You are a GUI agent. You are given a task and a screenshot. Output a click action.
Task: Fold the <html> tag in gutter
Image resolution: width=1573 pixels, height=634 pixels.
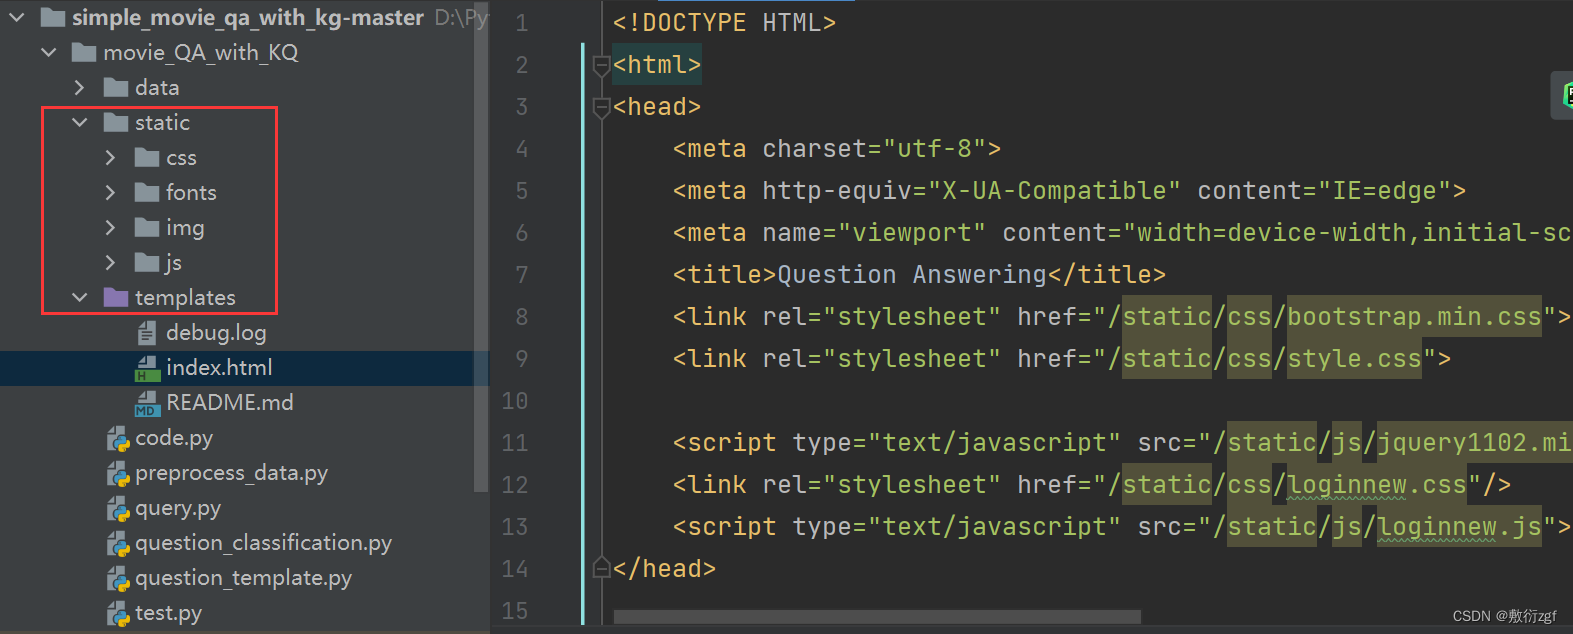[x=601, y=65]
